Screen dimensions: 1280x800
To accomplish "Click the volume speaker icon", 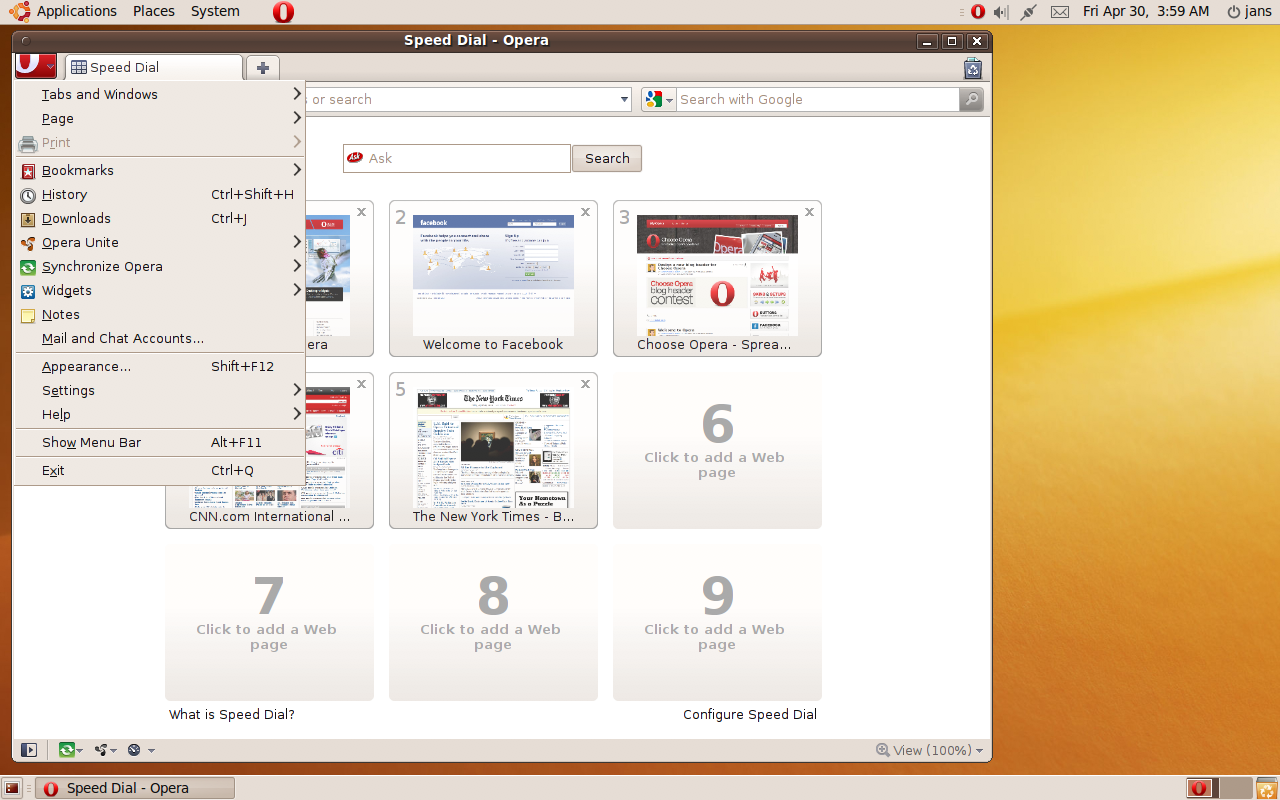I will pyautogui.click(x=1001, y=12).
